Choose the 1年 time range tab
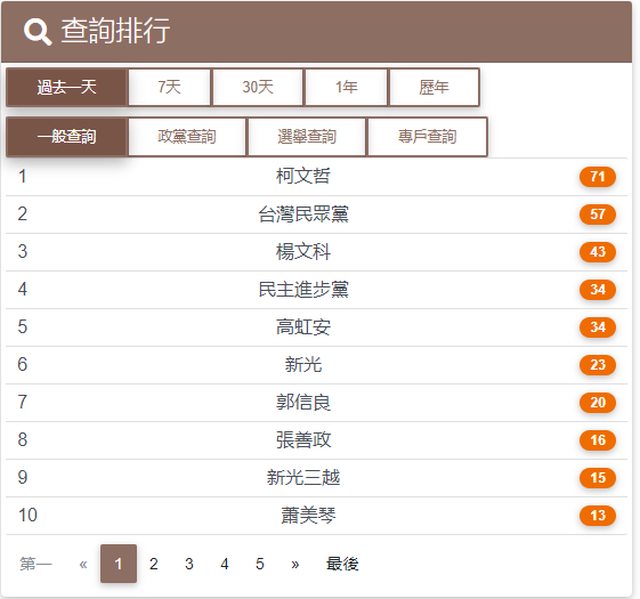 click(x=346, y=87)
